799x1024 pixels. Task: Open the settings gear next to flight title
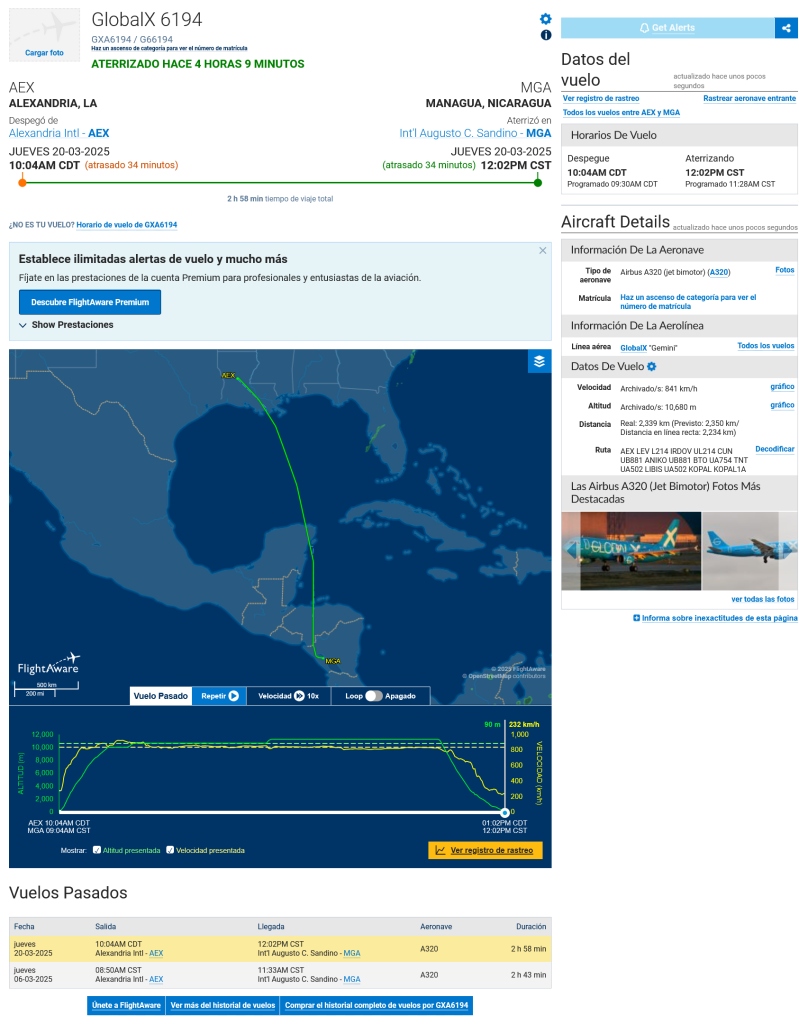point(545,19)
